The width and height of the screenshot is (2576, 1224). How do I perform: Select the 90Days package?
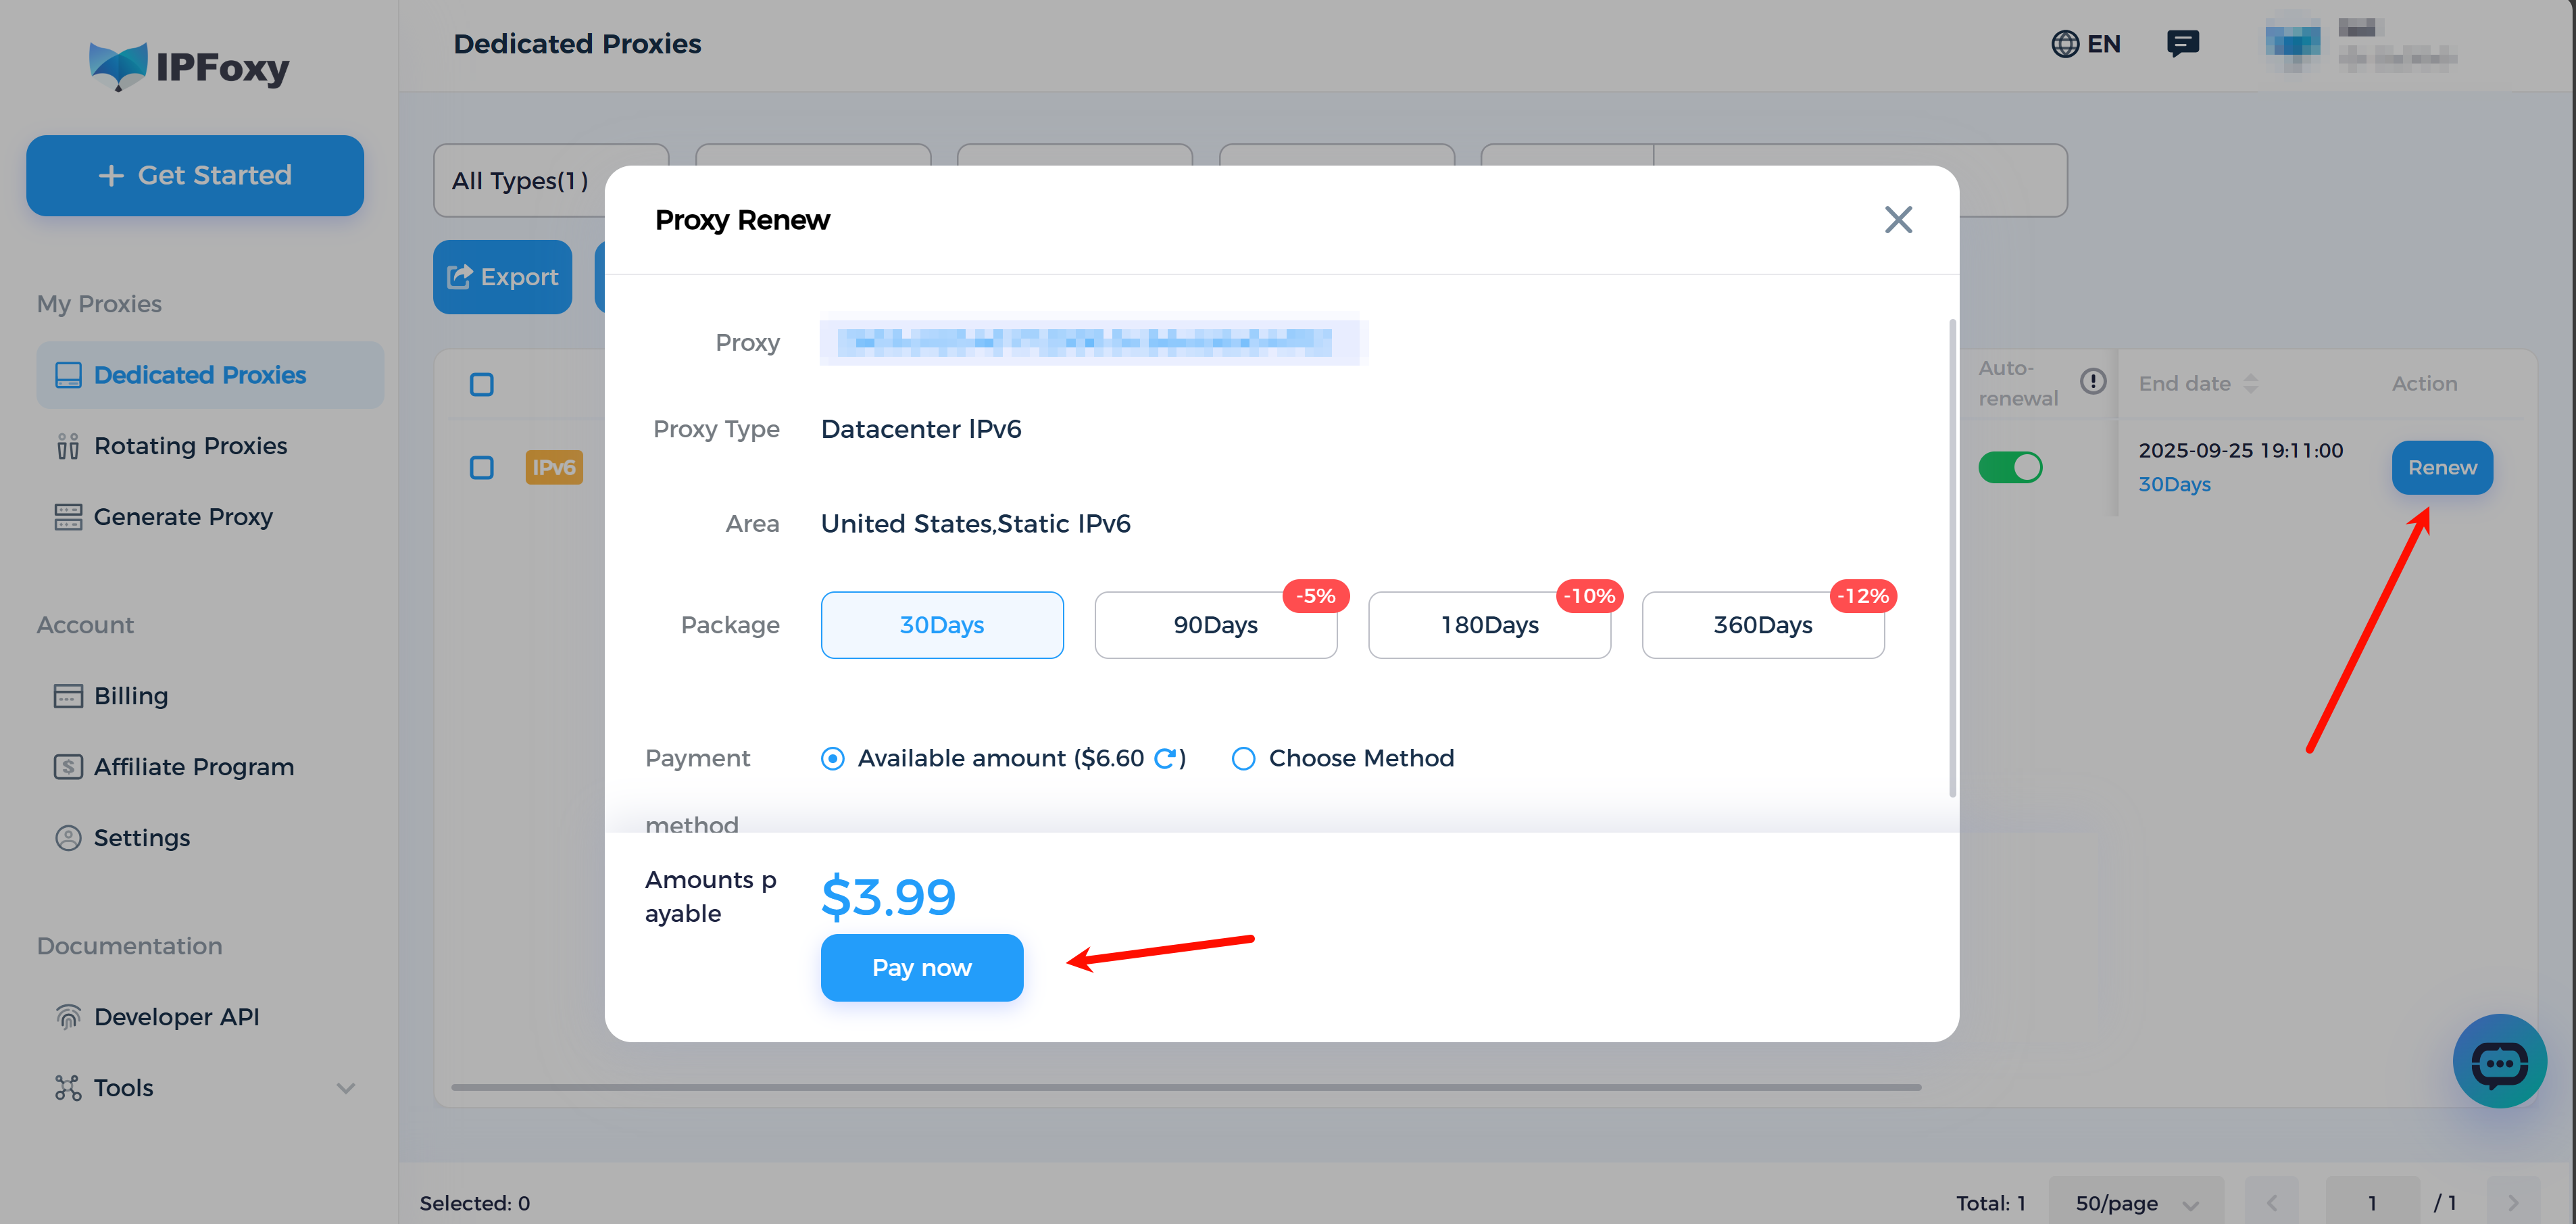1215,624
